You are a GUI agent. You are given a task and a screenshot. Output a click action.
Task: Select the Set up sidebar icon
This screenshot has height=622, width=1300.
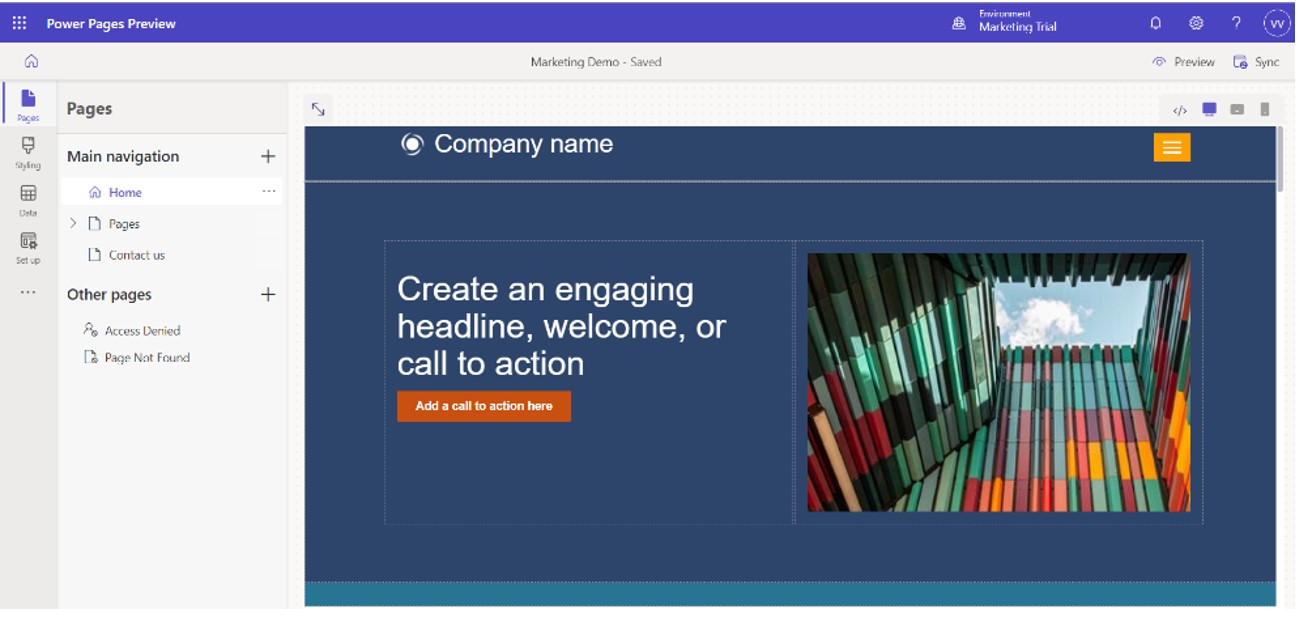pos(29,243)
